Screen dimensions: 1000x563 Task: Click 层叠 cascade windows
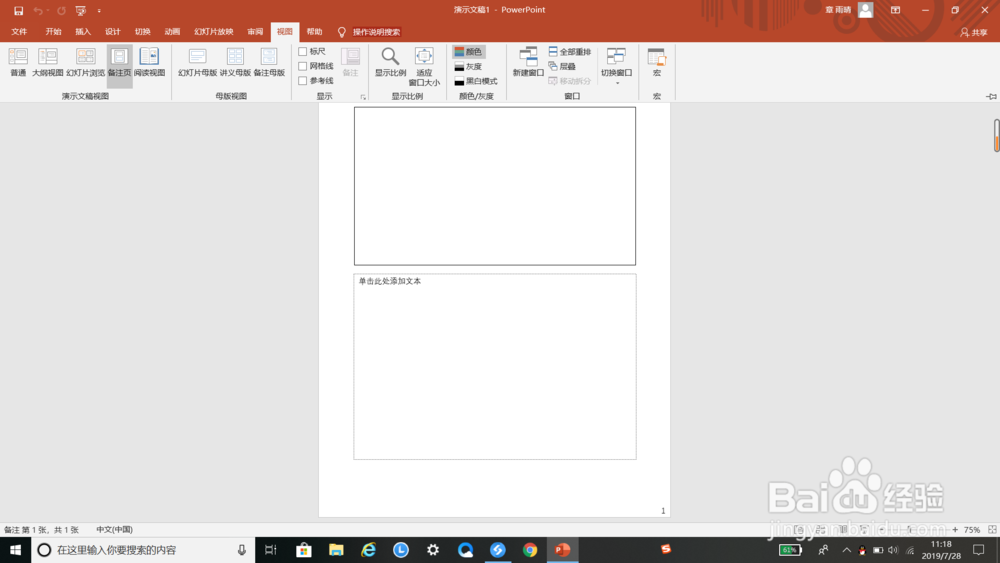(x=562, y=66)
